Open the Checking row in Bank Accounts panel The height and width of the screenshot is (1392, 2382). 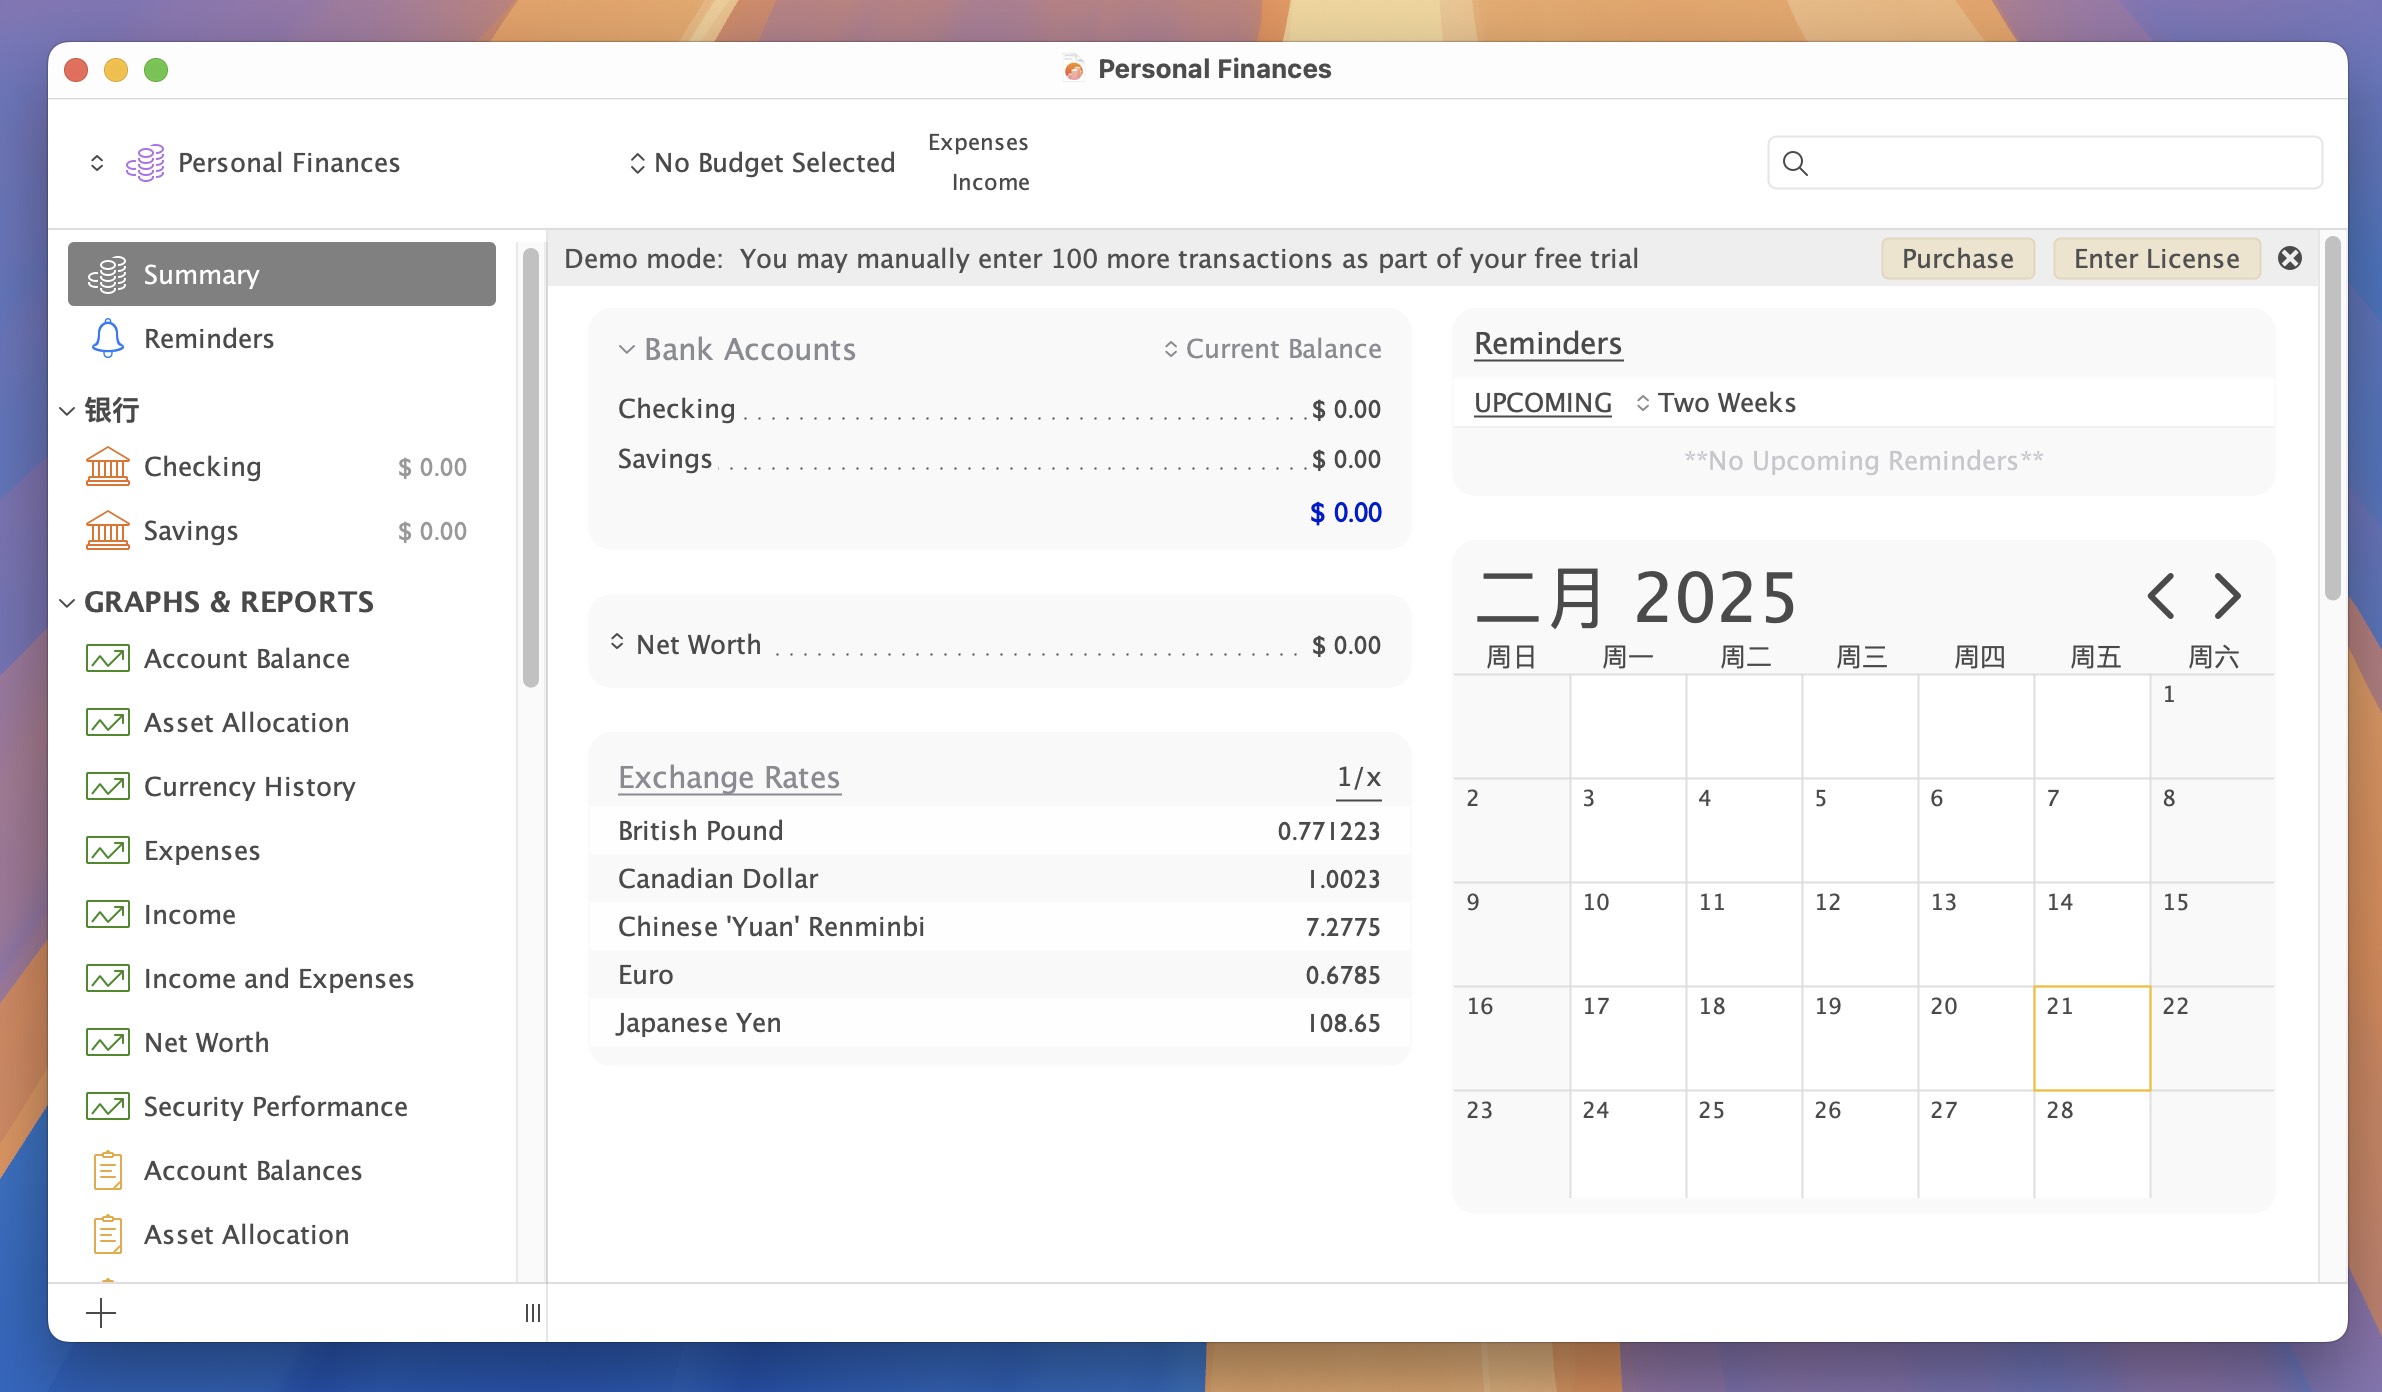pyautogui.click(x=999, y=409)
